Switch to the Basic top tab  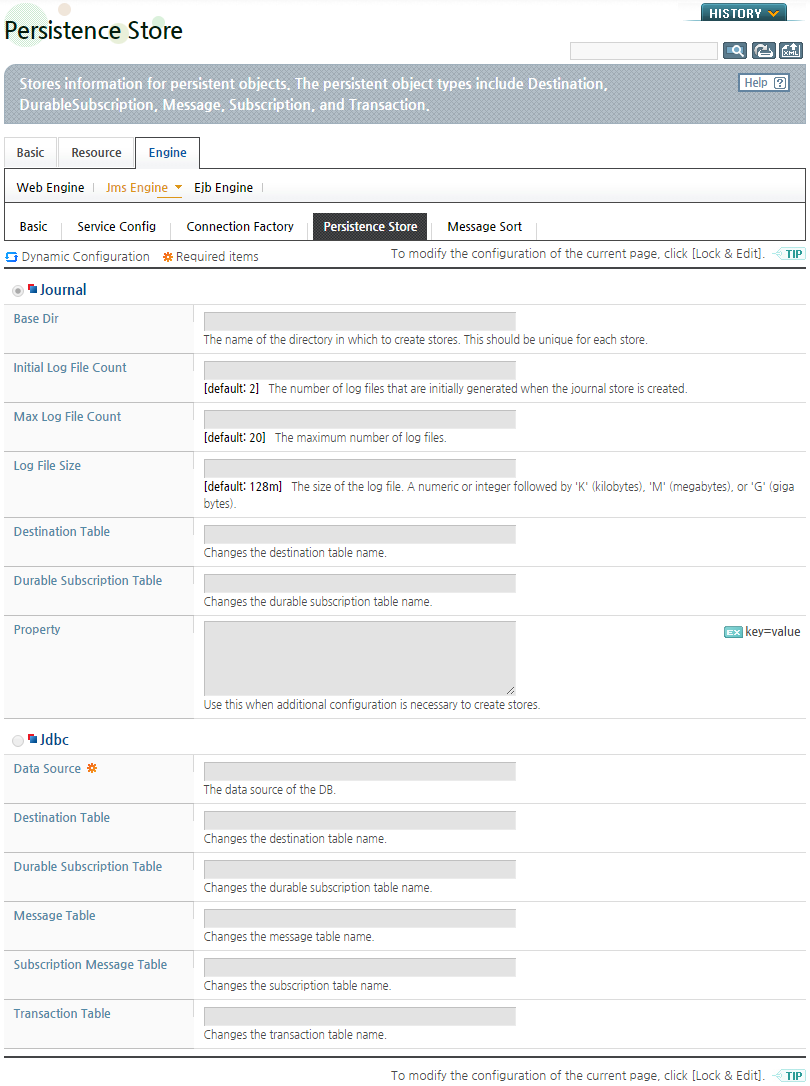30,153
